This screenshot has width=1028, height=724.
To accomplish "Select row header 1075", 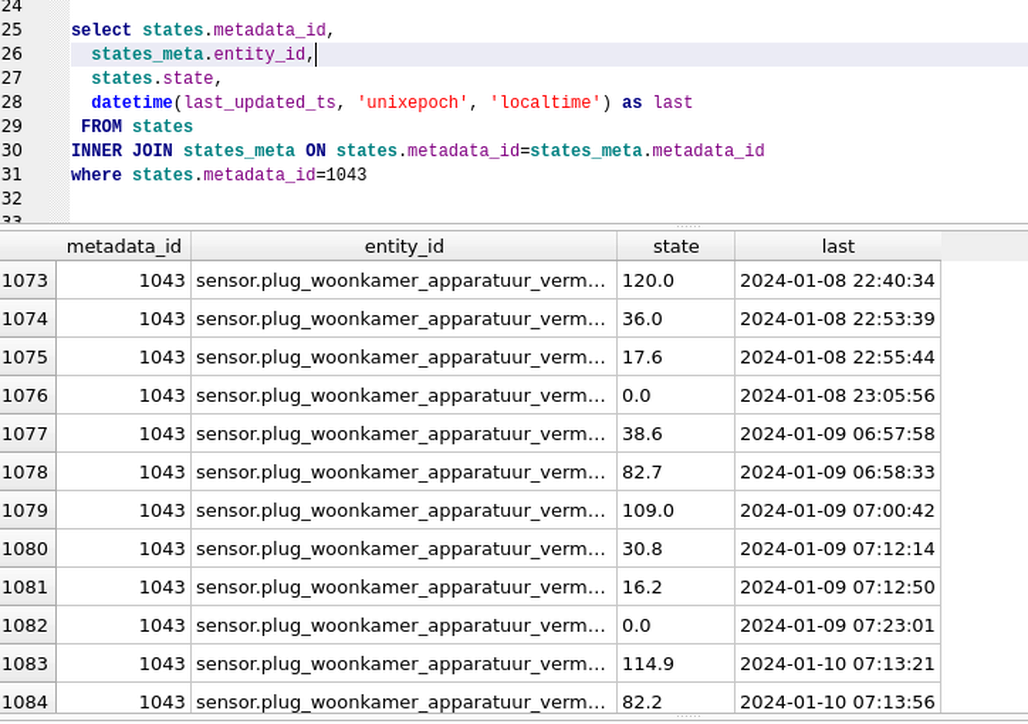I will click(x=28, y=357).
